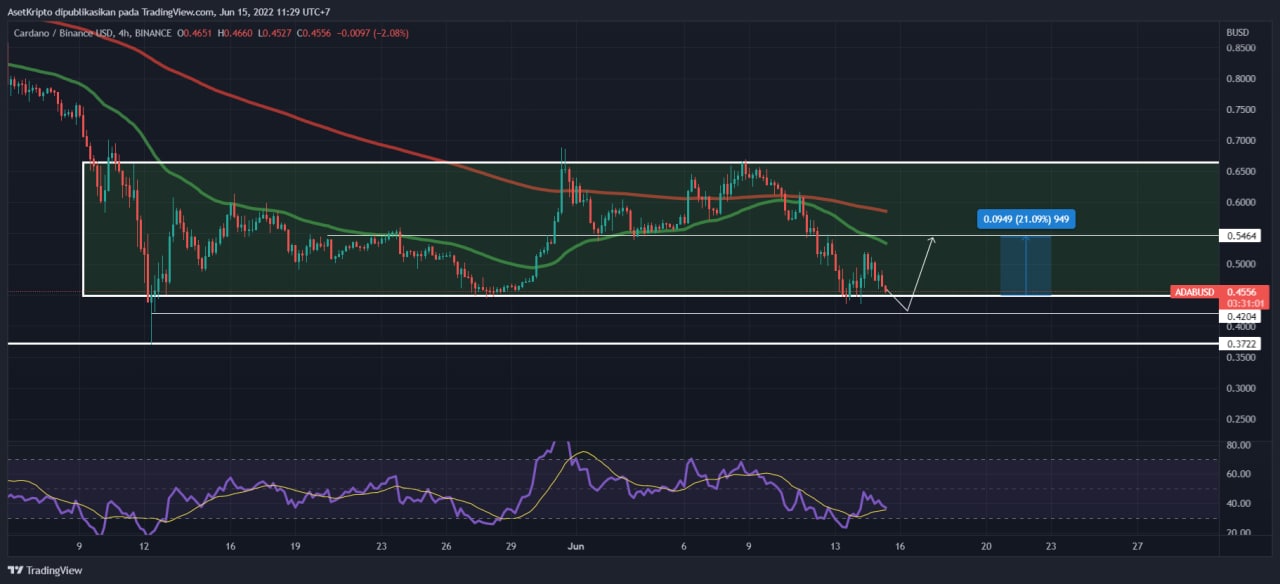Click the 60.00 RSI axis label
Image resolution: width=1280 pixels, height=584 pixels.
pos(1240,474)
